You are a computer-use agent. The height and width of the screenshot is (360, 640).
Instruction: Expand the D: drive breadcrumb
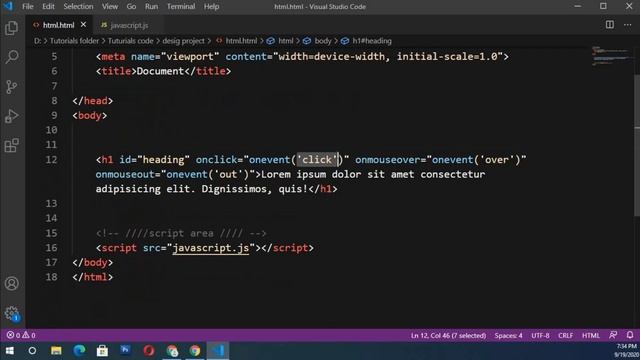pyautogui.click(x=37, y=41)
